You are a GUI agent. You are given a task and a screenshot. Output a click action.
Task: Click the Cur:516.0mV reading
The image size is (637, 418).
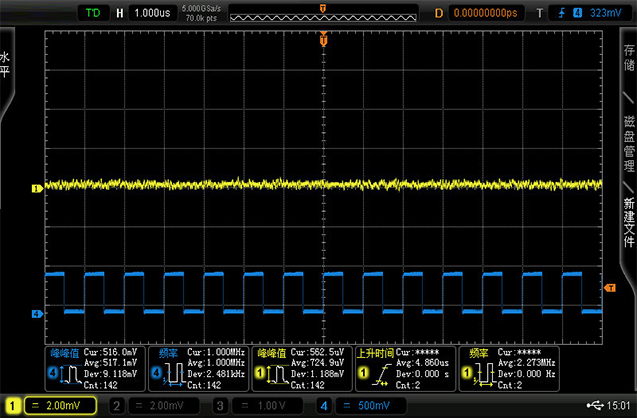(110, 352)
